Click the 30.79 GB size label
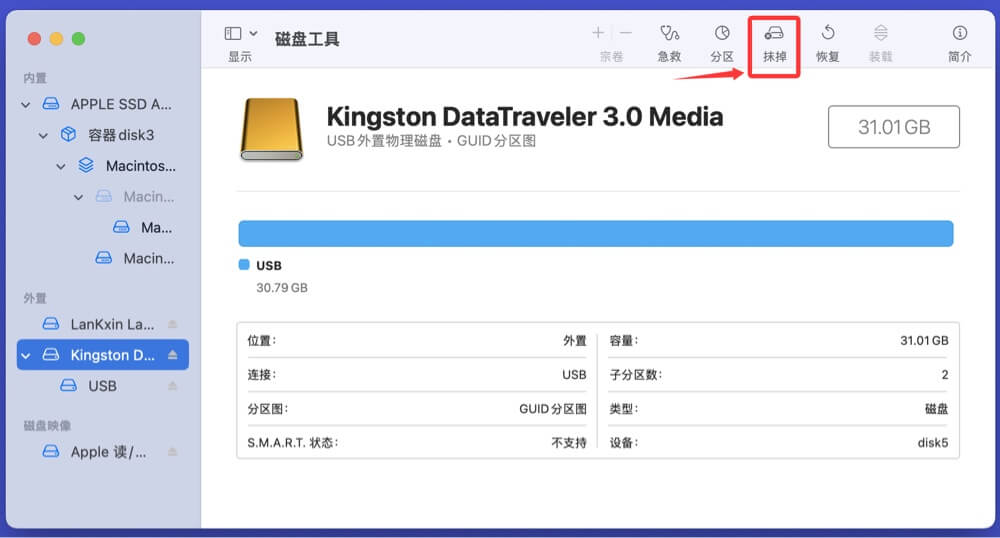 click(x=282, y=287)
